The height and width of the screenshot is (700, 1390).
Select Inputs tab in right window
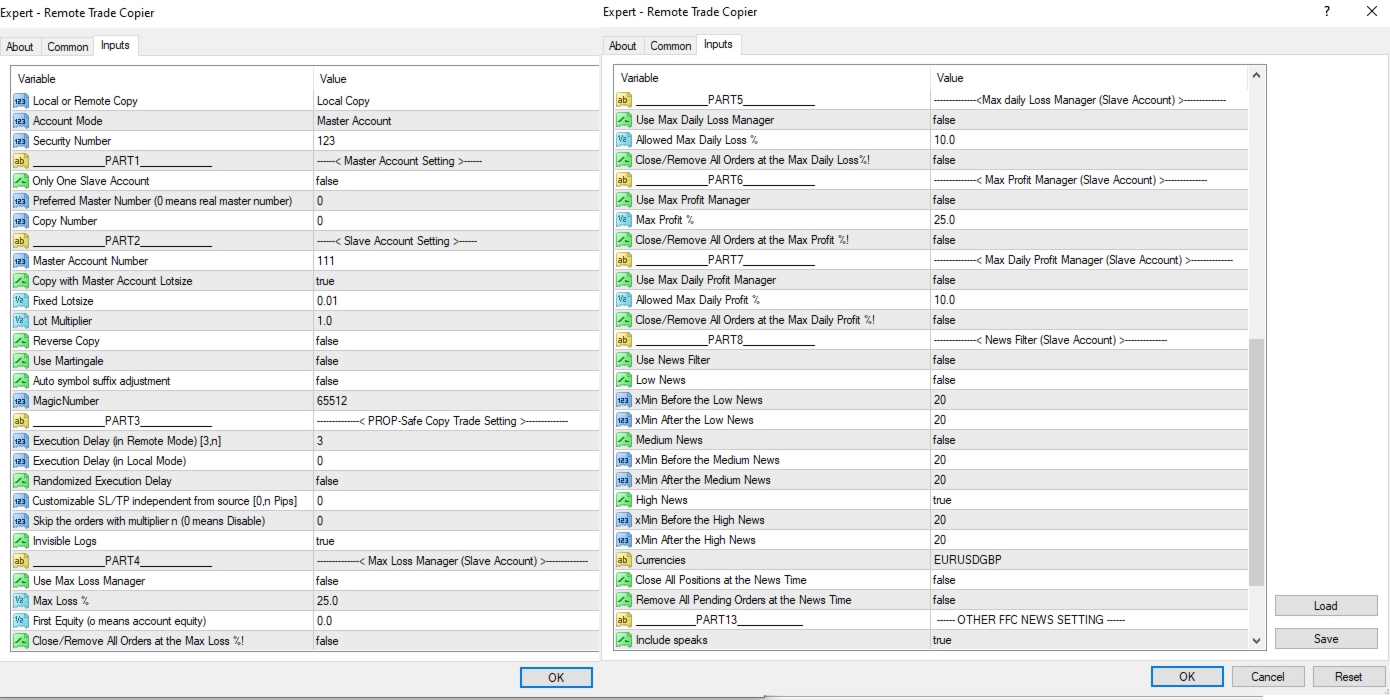coord(719,44)
